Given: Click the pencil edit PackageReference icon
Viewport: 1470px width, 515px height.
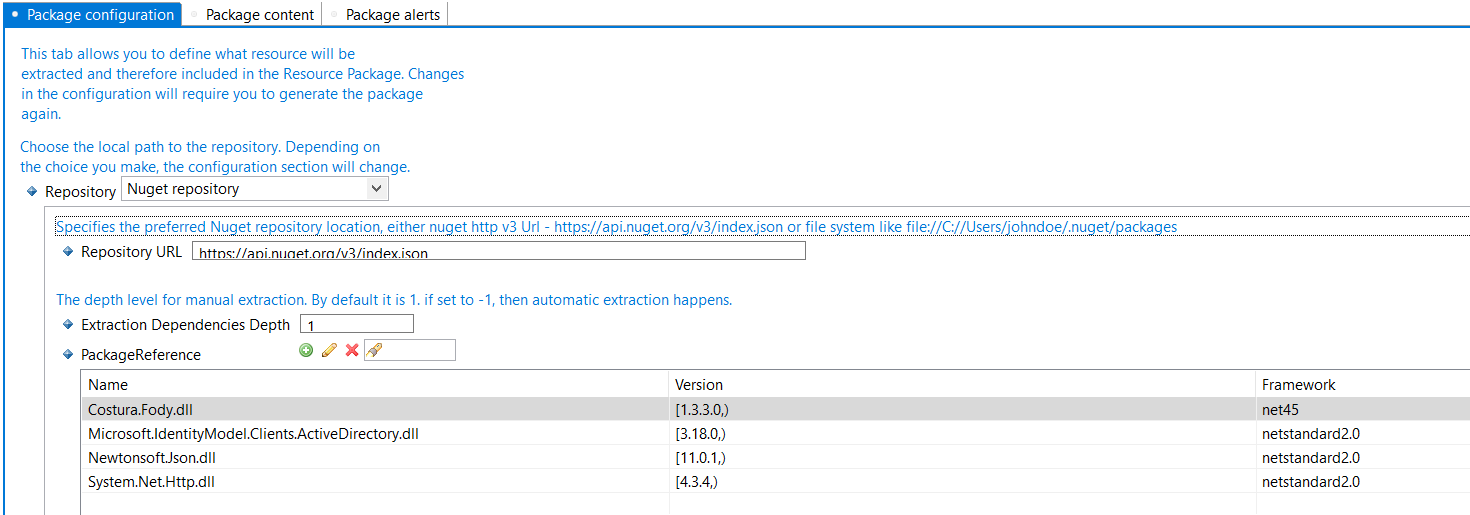Looking at the screenshot, I should 328,350.
